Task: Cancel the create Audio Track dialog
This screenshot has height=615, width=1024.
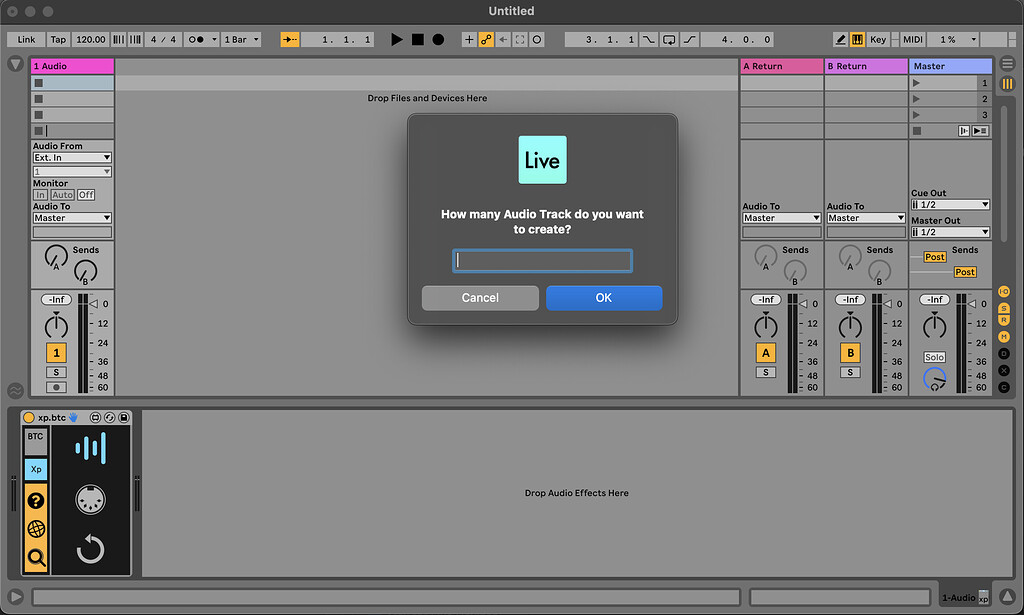Action: coord(480,298)
